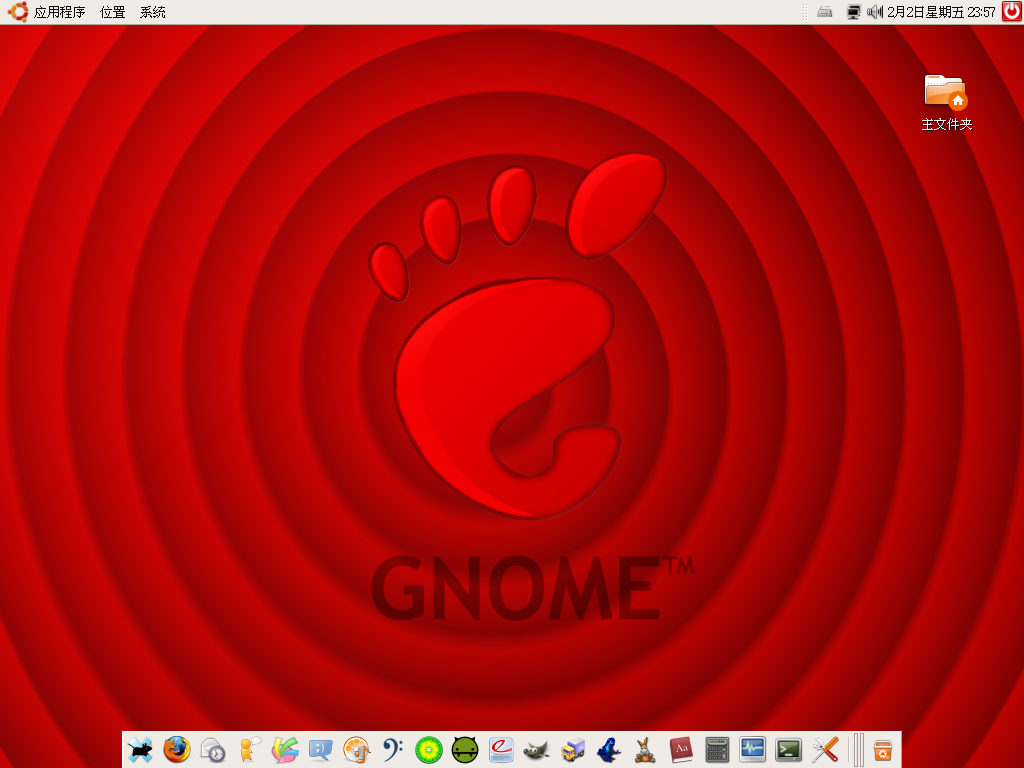Open the blue smiley chat bubble icon
The image size is (1024, 768).
point(321,750)
